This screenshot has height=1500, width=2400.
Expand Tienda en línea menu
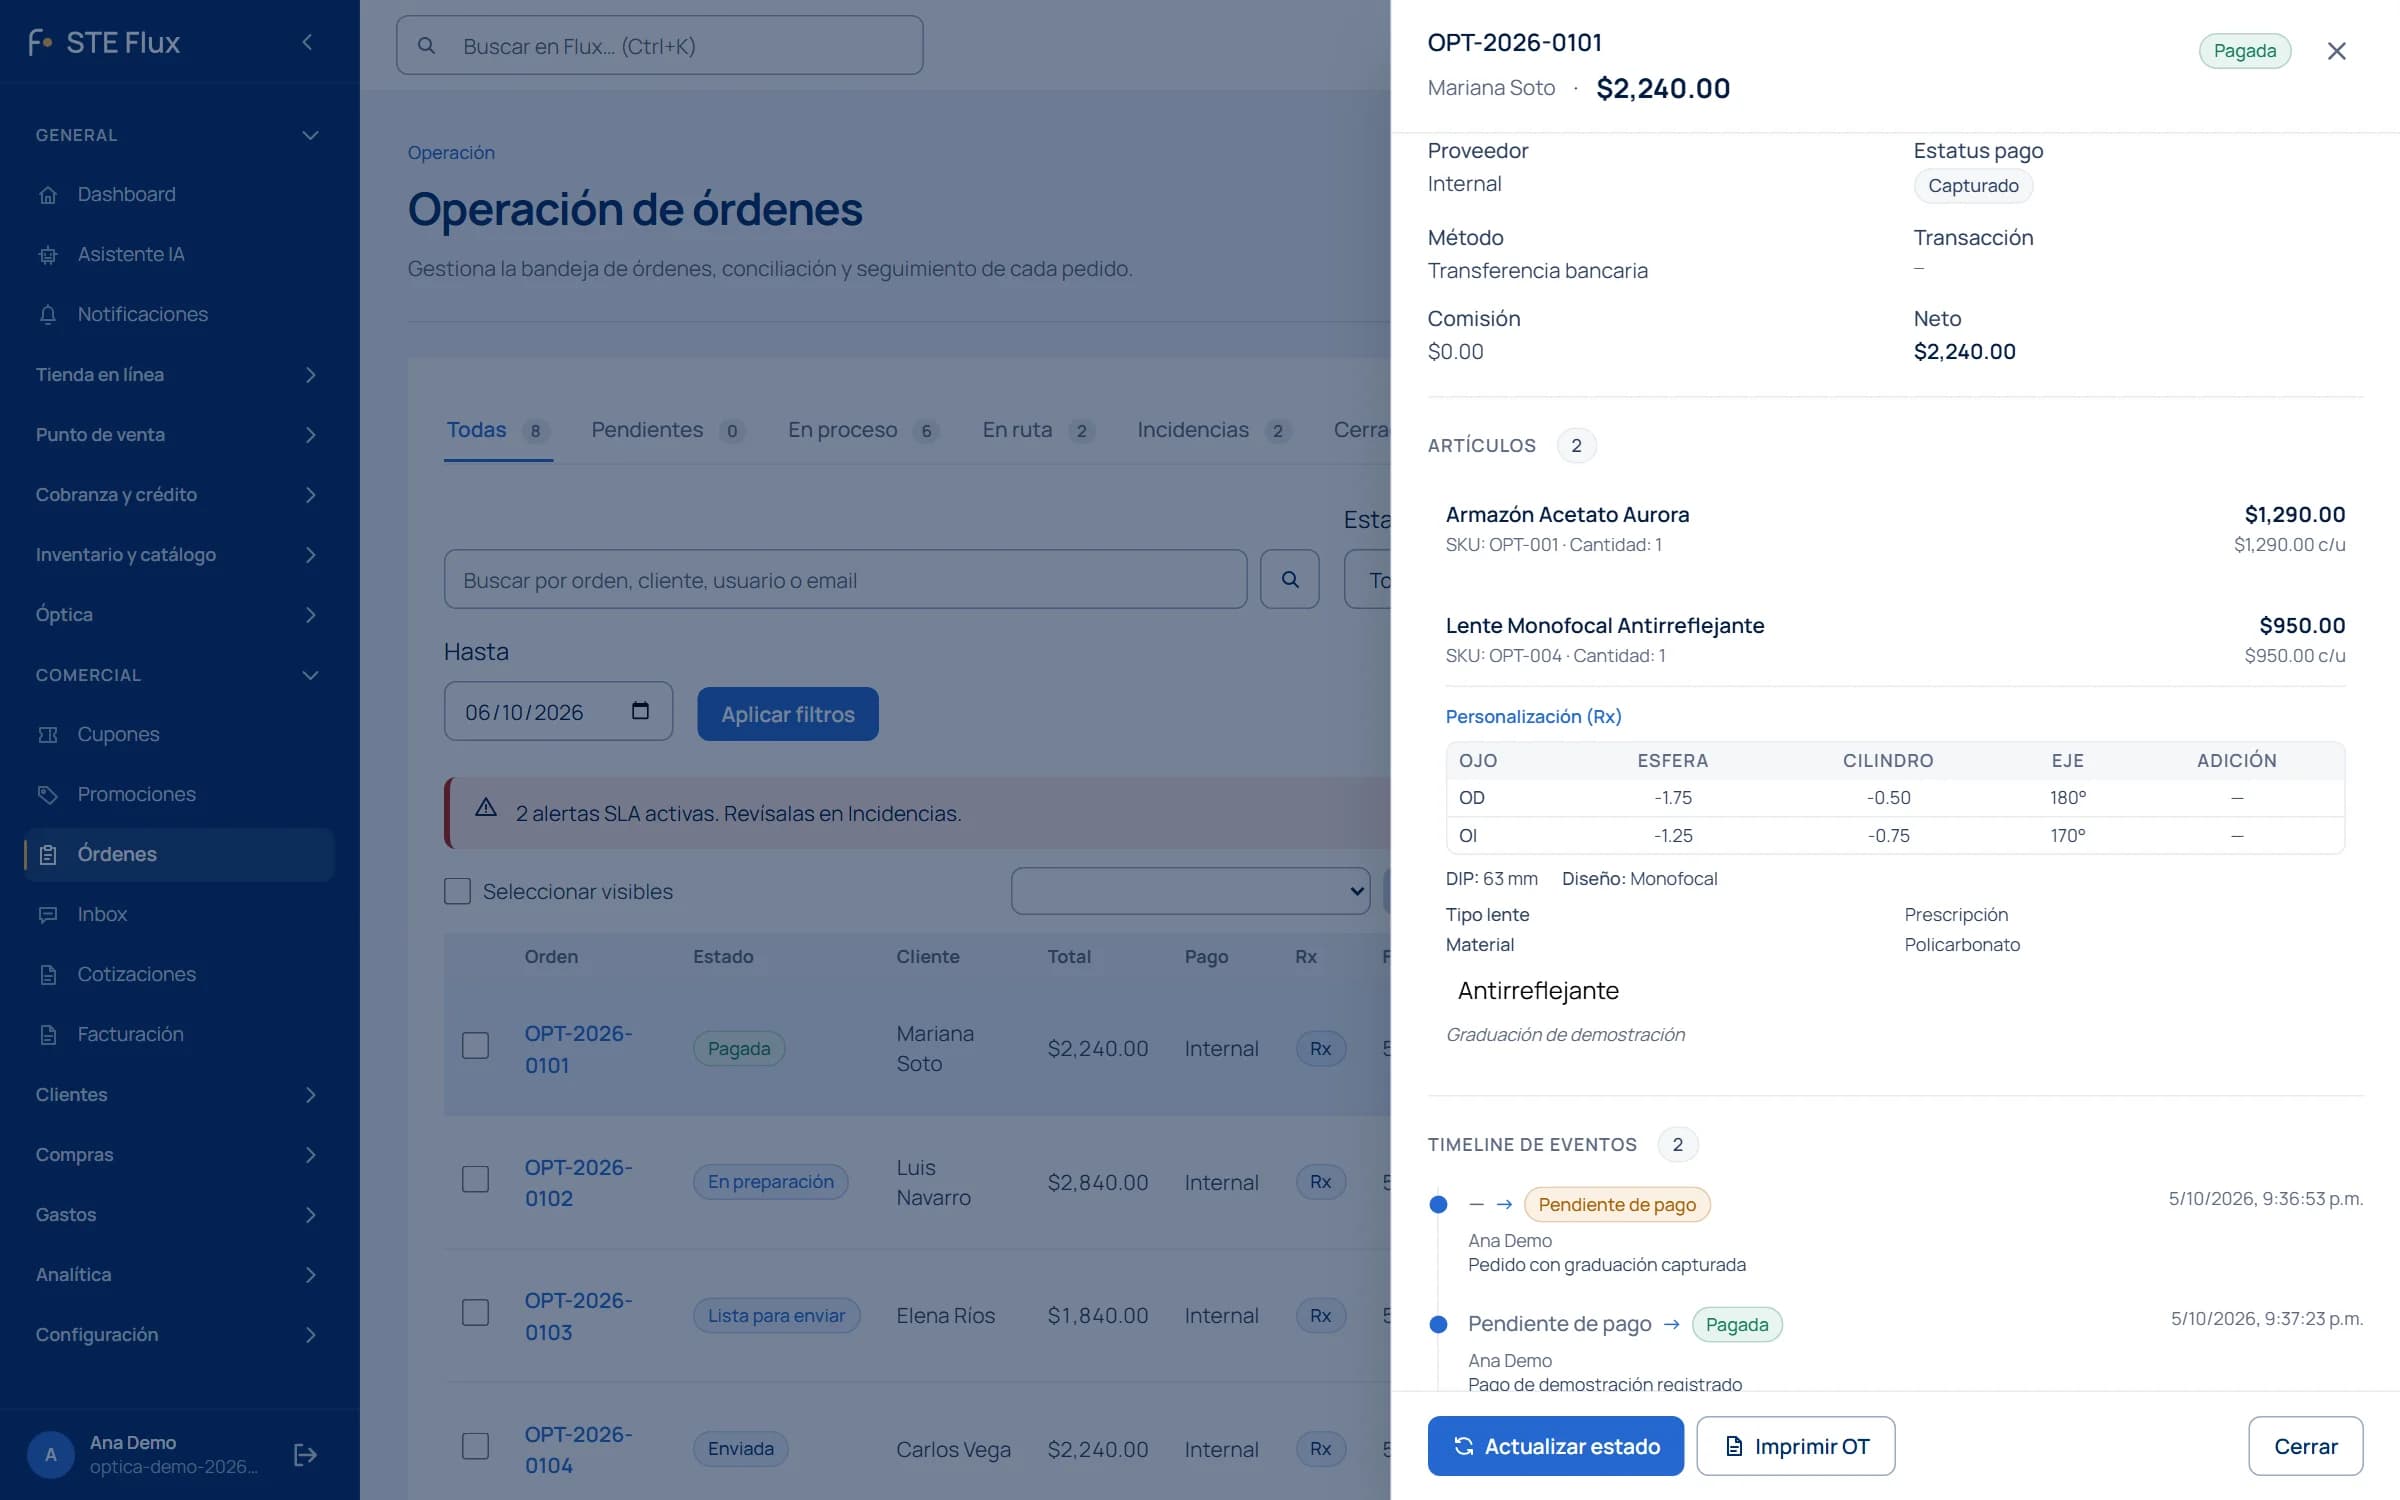pos(180,374)
